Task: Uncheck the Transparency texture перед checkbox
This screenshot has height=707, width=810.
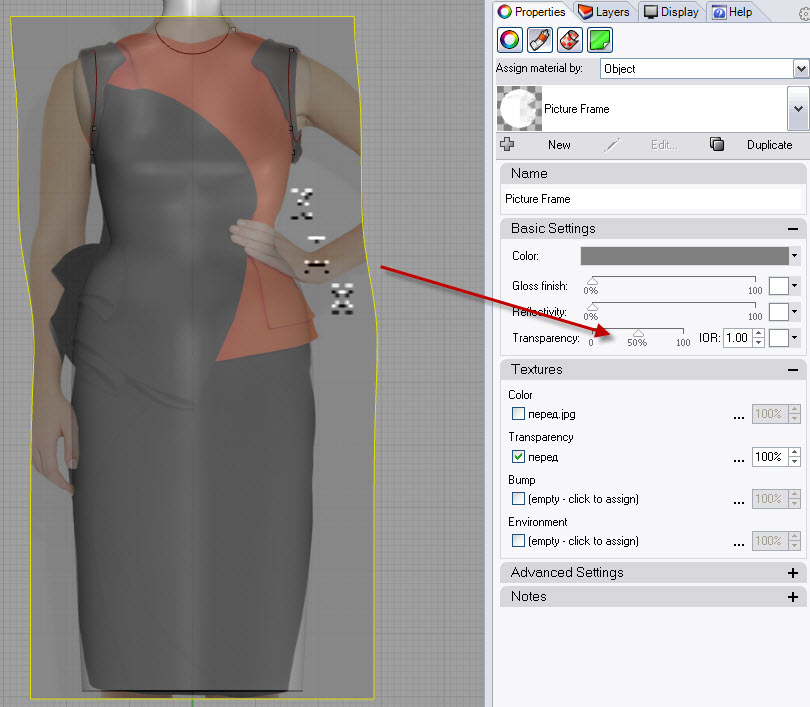Action: coord(518,456)
